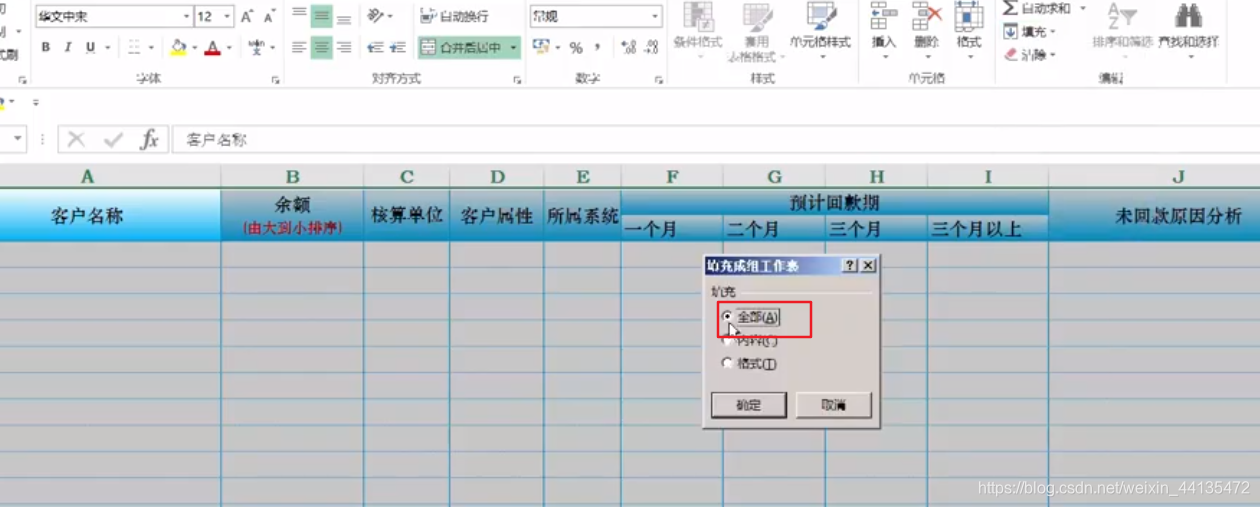Open borders dropdown arrow
The image size is (1260, 507).
pyautogui.click(x=151, y=47)
